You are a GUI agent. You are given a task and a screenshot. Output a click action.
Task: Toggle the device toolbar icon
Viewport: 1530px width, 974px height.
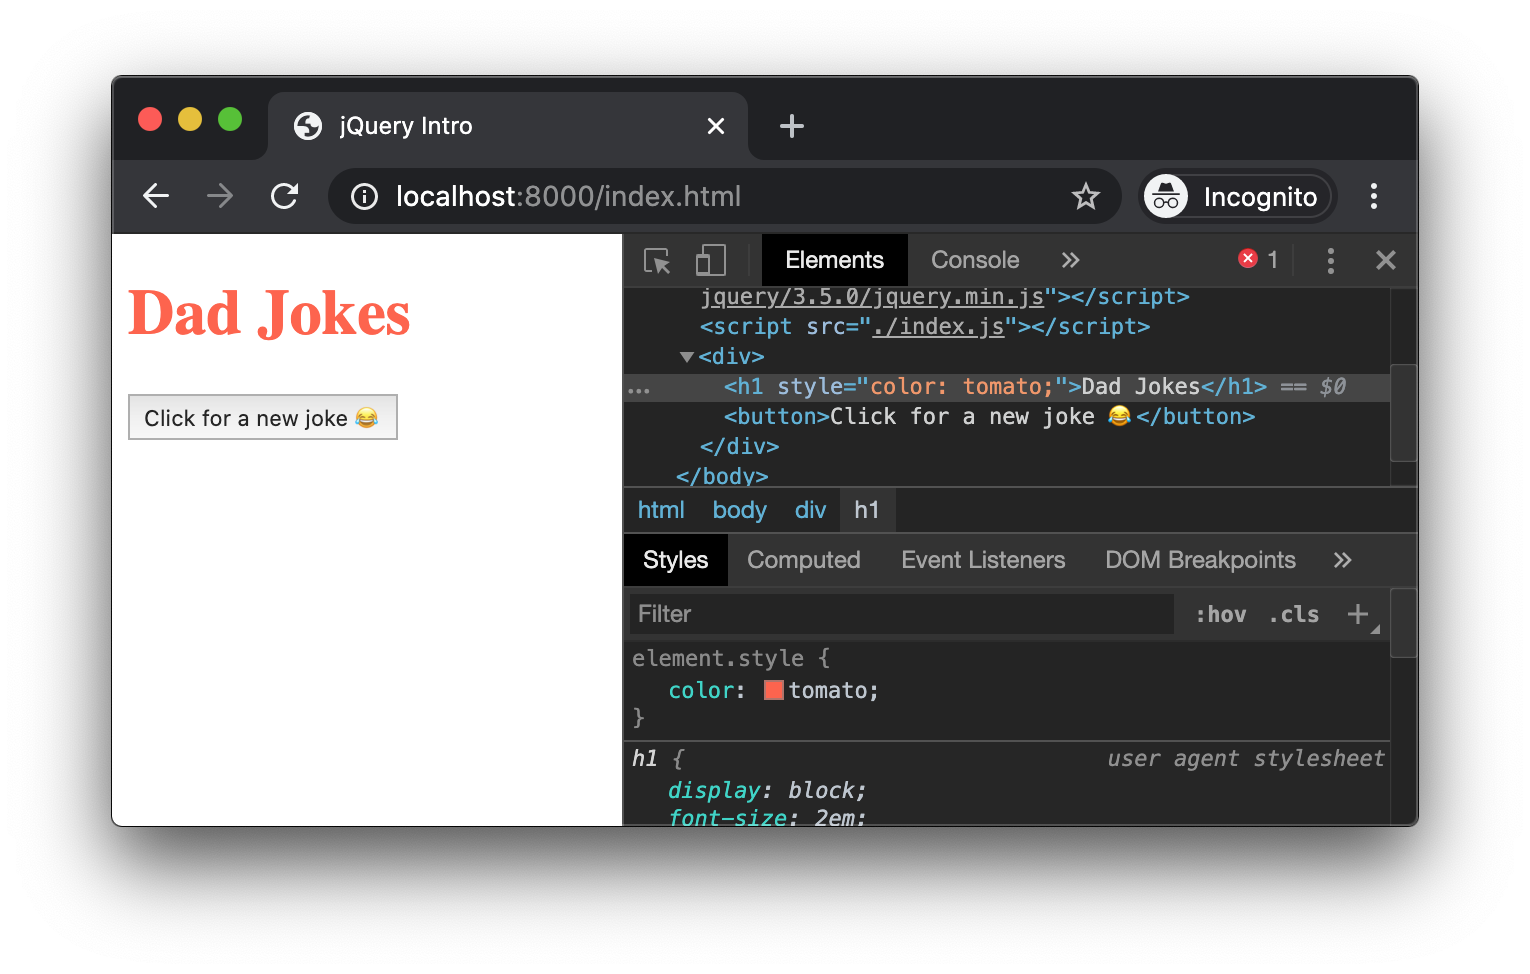tap(710, 260)
